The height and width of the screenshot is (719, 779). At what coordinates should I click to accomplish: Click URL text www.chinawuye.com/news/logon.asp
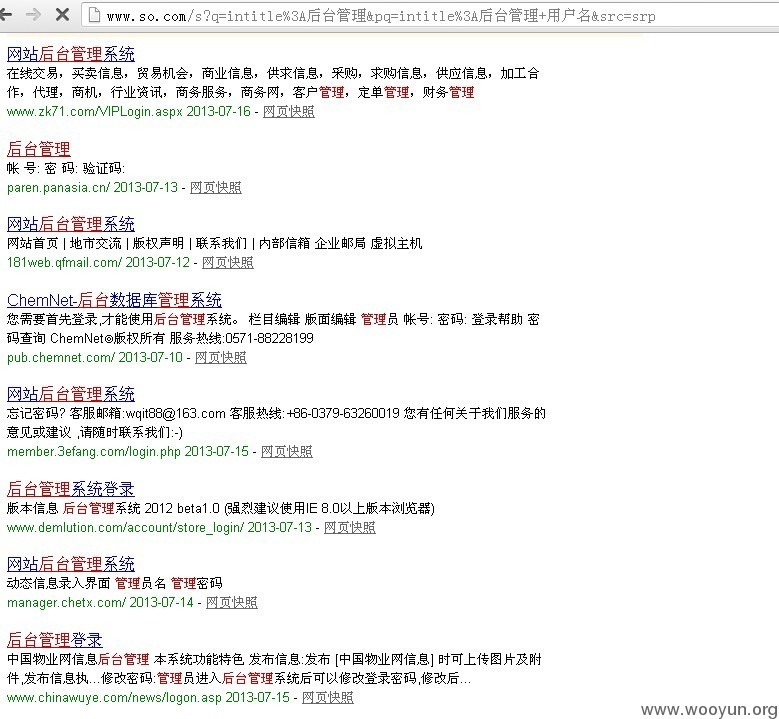pos(114,697)
